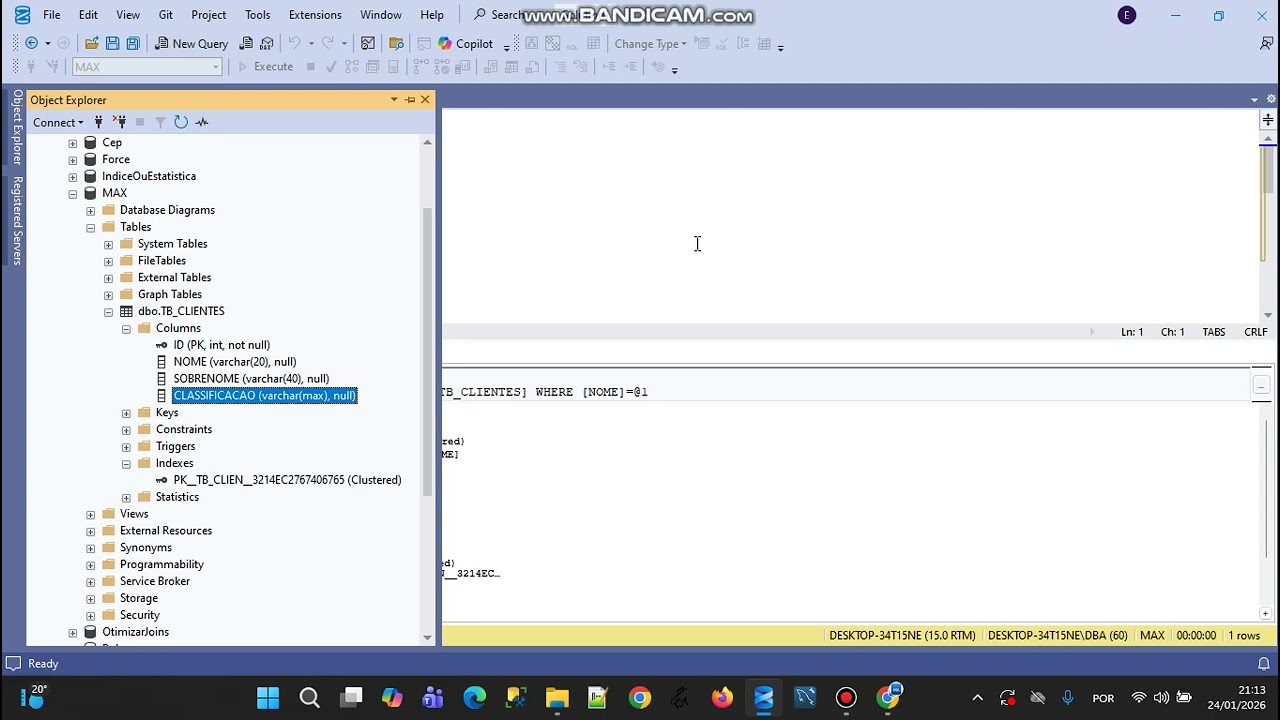
Task: Open Microsoft Edge from the taskbar
Action: 474,698
